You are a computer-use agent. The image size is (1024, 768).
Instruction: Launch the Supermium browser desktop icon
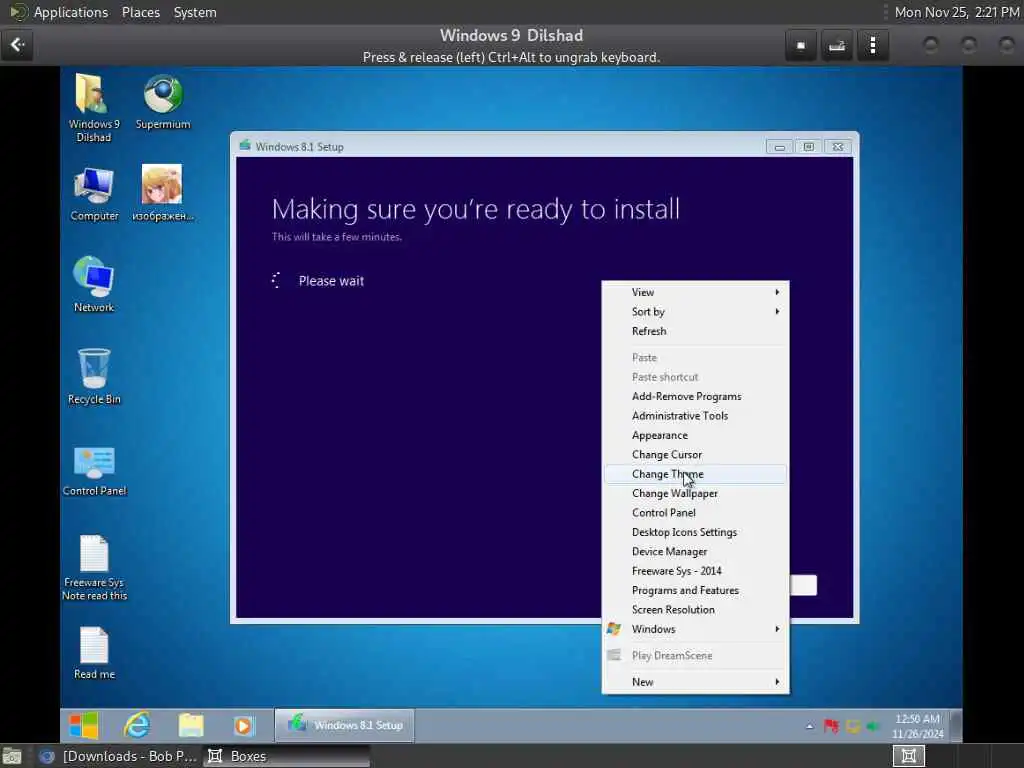tap(163, 103)
